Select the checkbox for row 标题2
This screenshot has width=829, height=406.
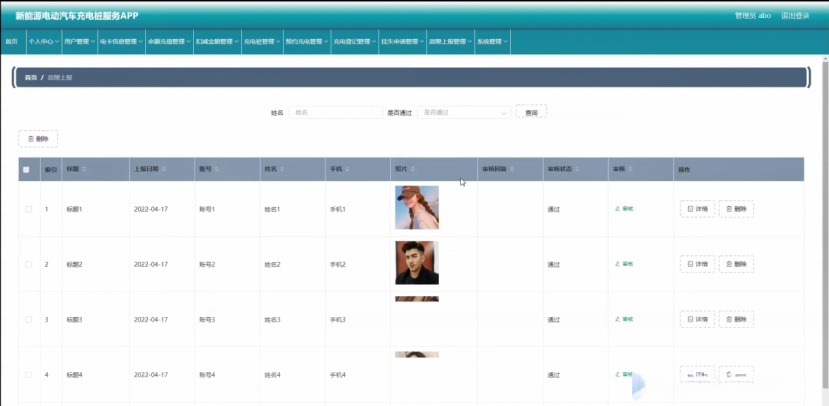29,264
